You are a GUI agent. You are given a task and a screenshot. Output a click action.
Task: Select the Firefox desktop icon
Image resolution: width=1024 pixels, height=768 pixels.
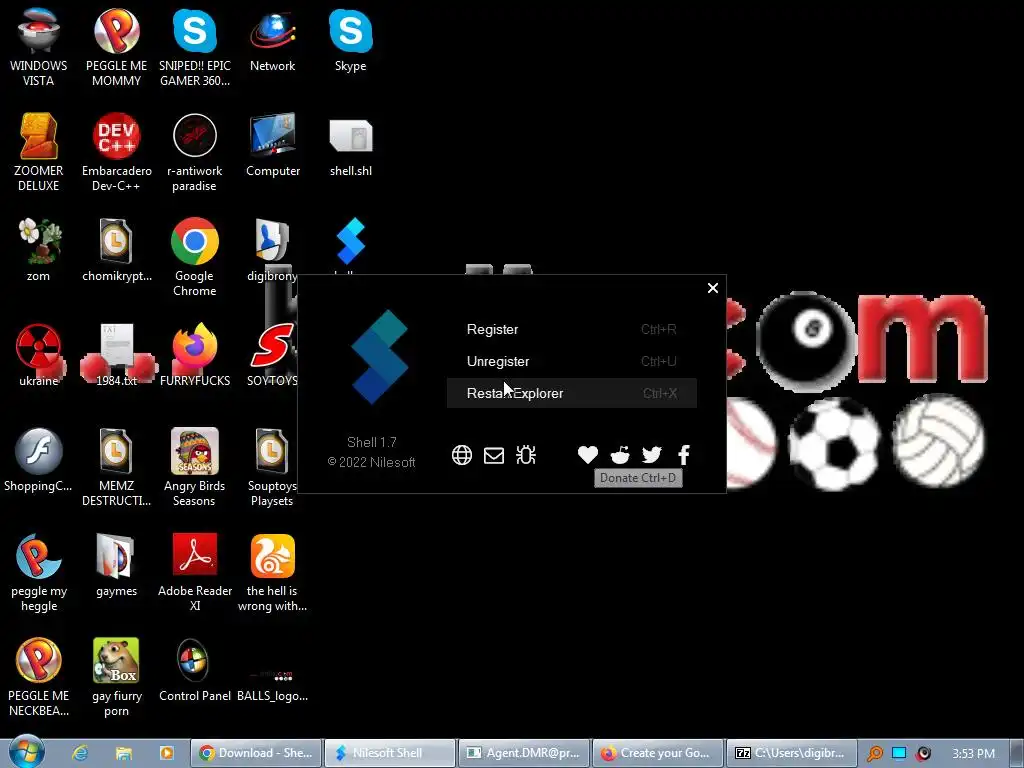point(195,355)
